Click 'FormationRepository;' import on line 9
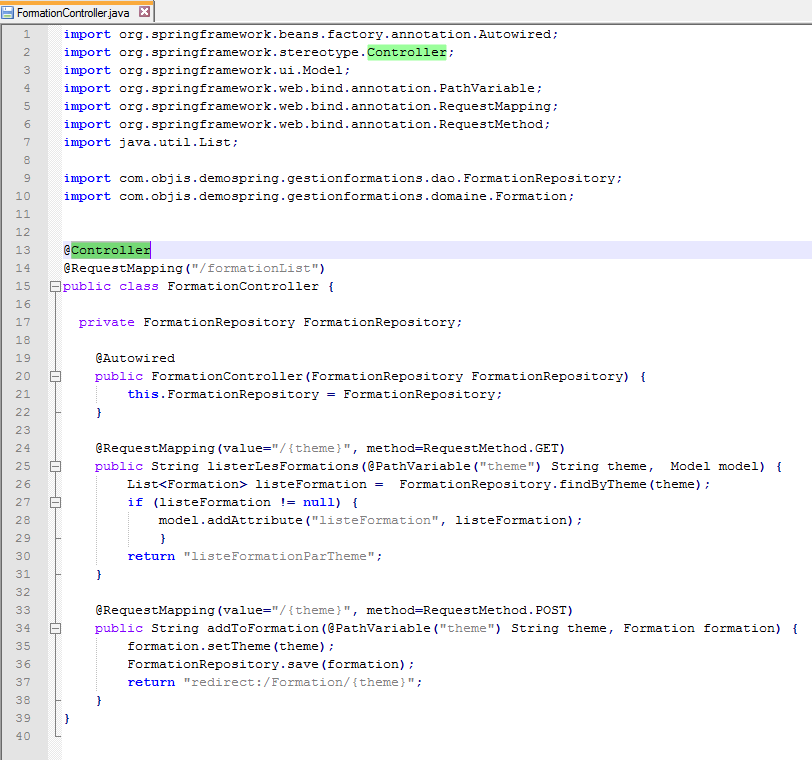The image size is (812, 760). [x=542, y=178]
